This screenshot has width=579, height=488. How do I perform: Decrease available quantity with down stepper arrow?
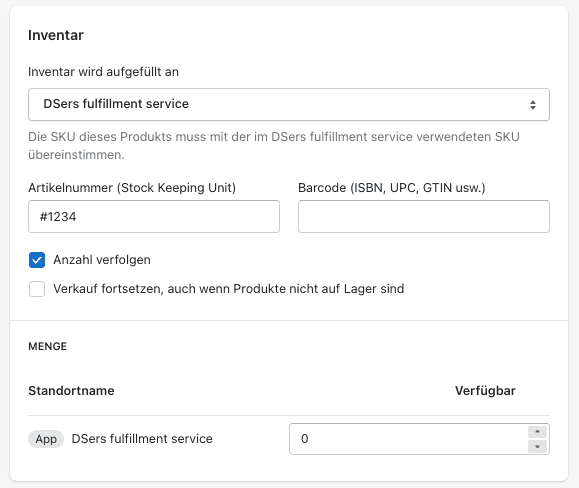[537, 447]
